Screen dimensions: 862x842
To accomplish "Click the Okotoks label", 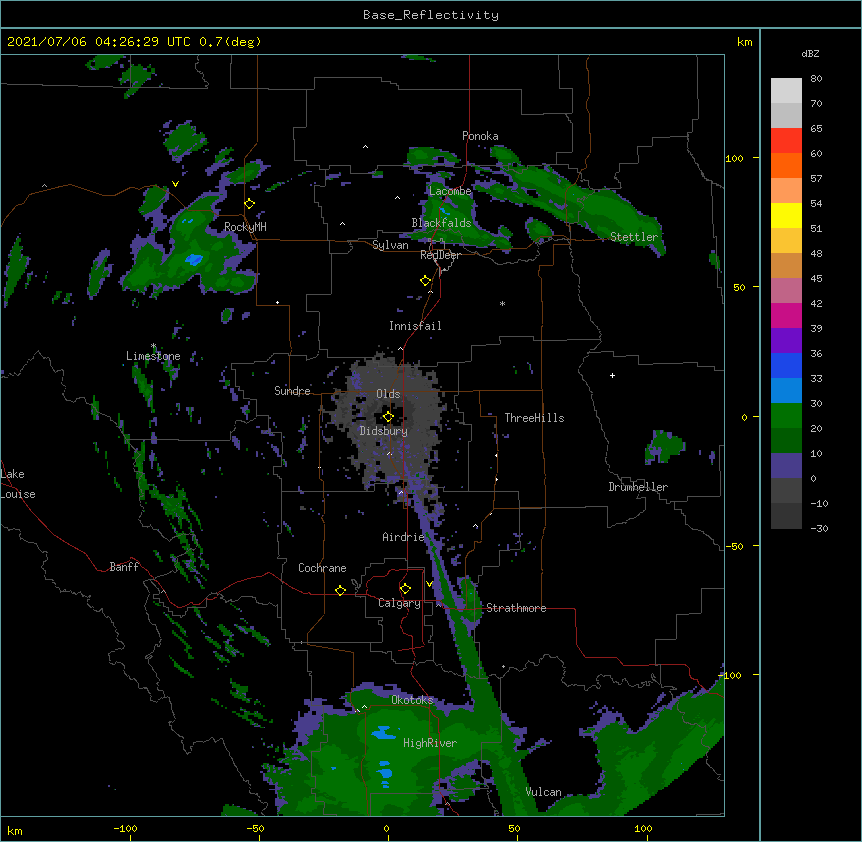I will [x=412, y=700].
